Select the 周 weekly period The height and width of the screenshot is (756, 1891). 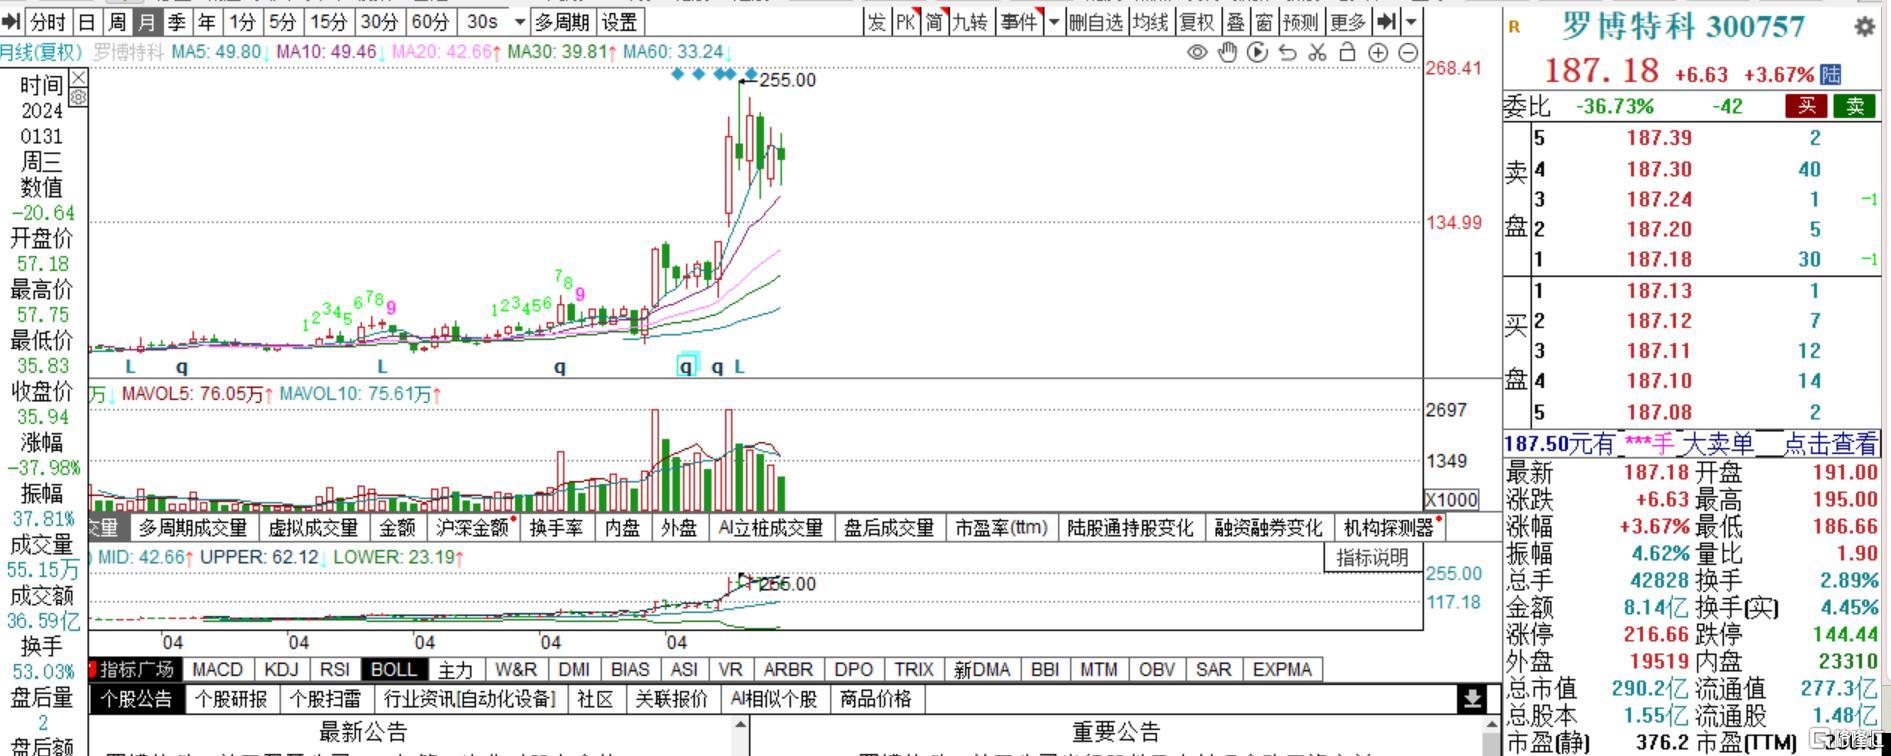(117, 21)
